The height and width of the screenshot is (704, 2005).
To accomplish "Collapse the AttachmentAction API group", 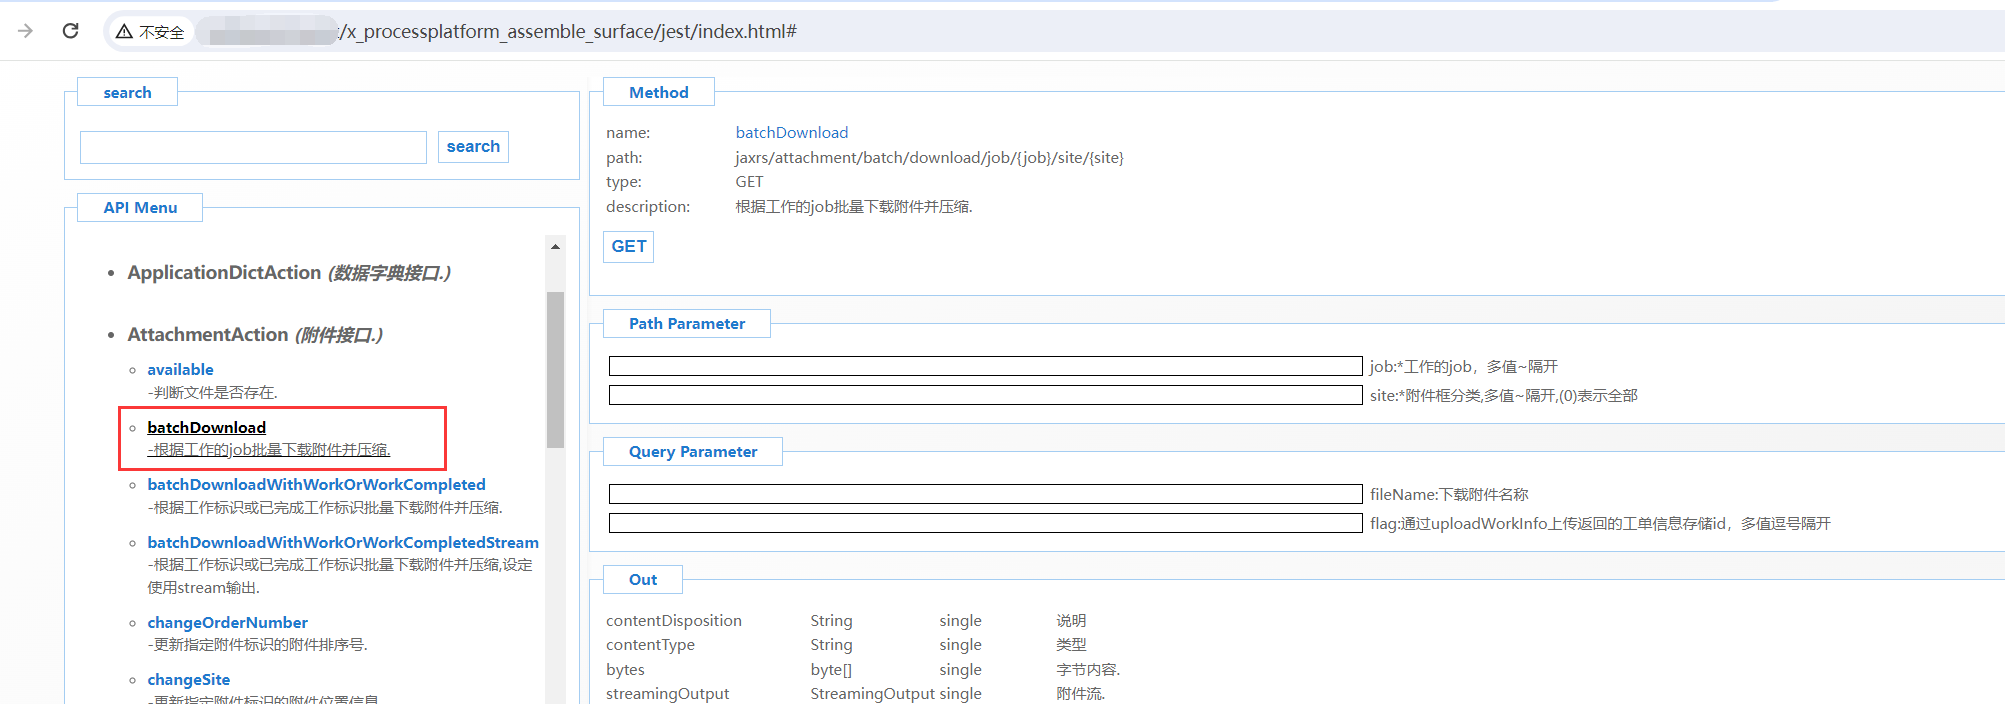I will (207, 335).
